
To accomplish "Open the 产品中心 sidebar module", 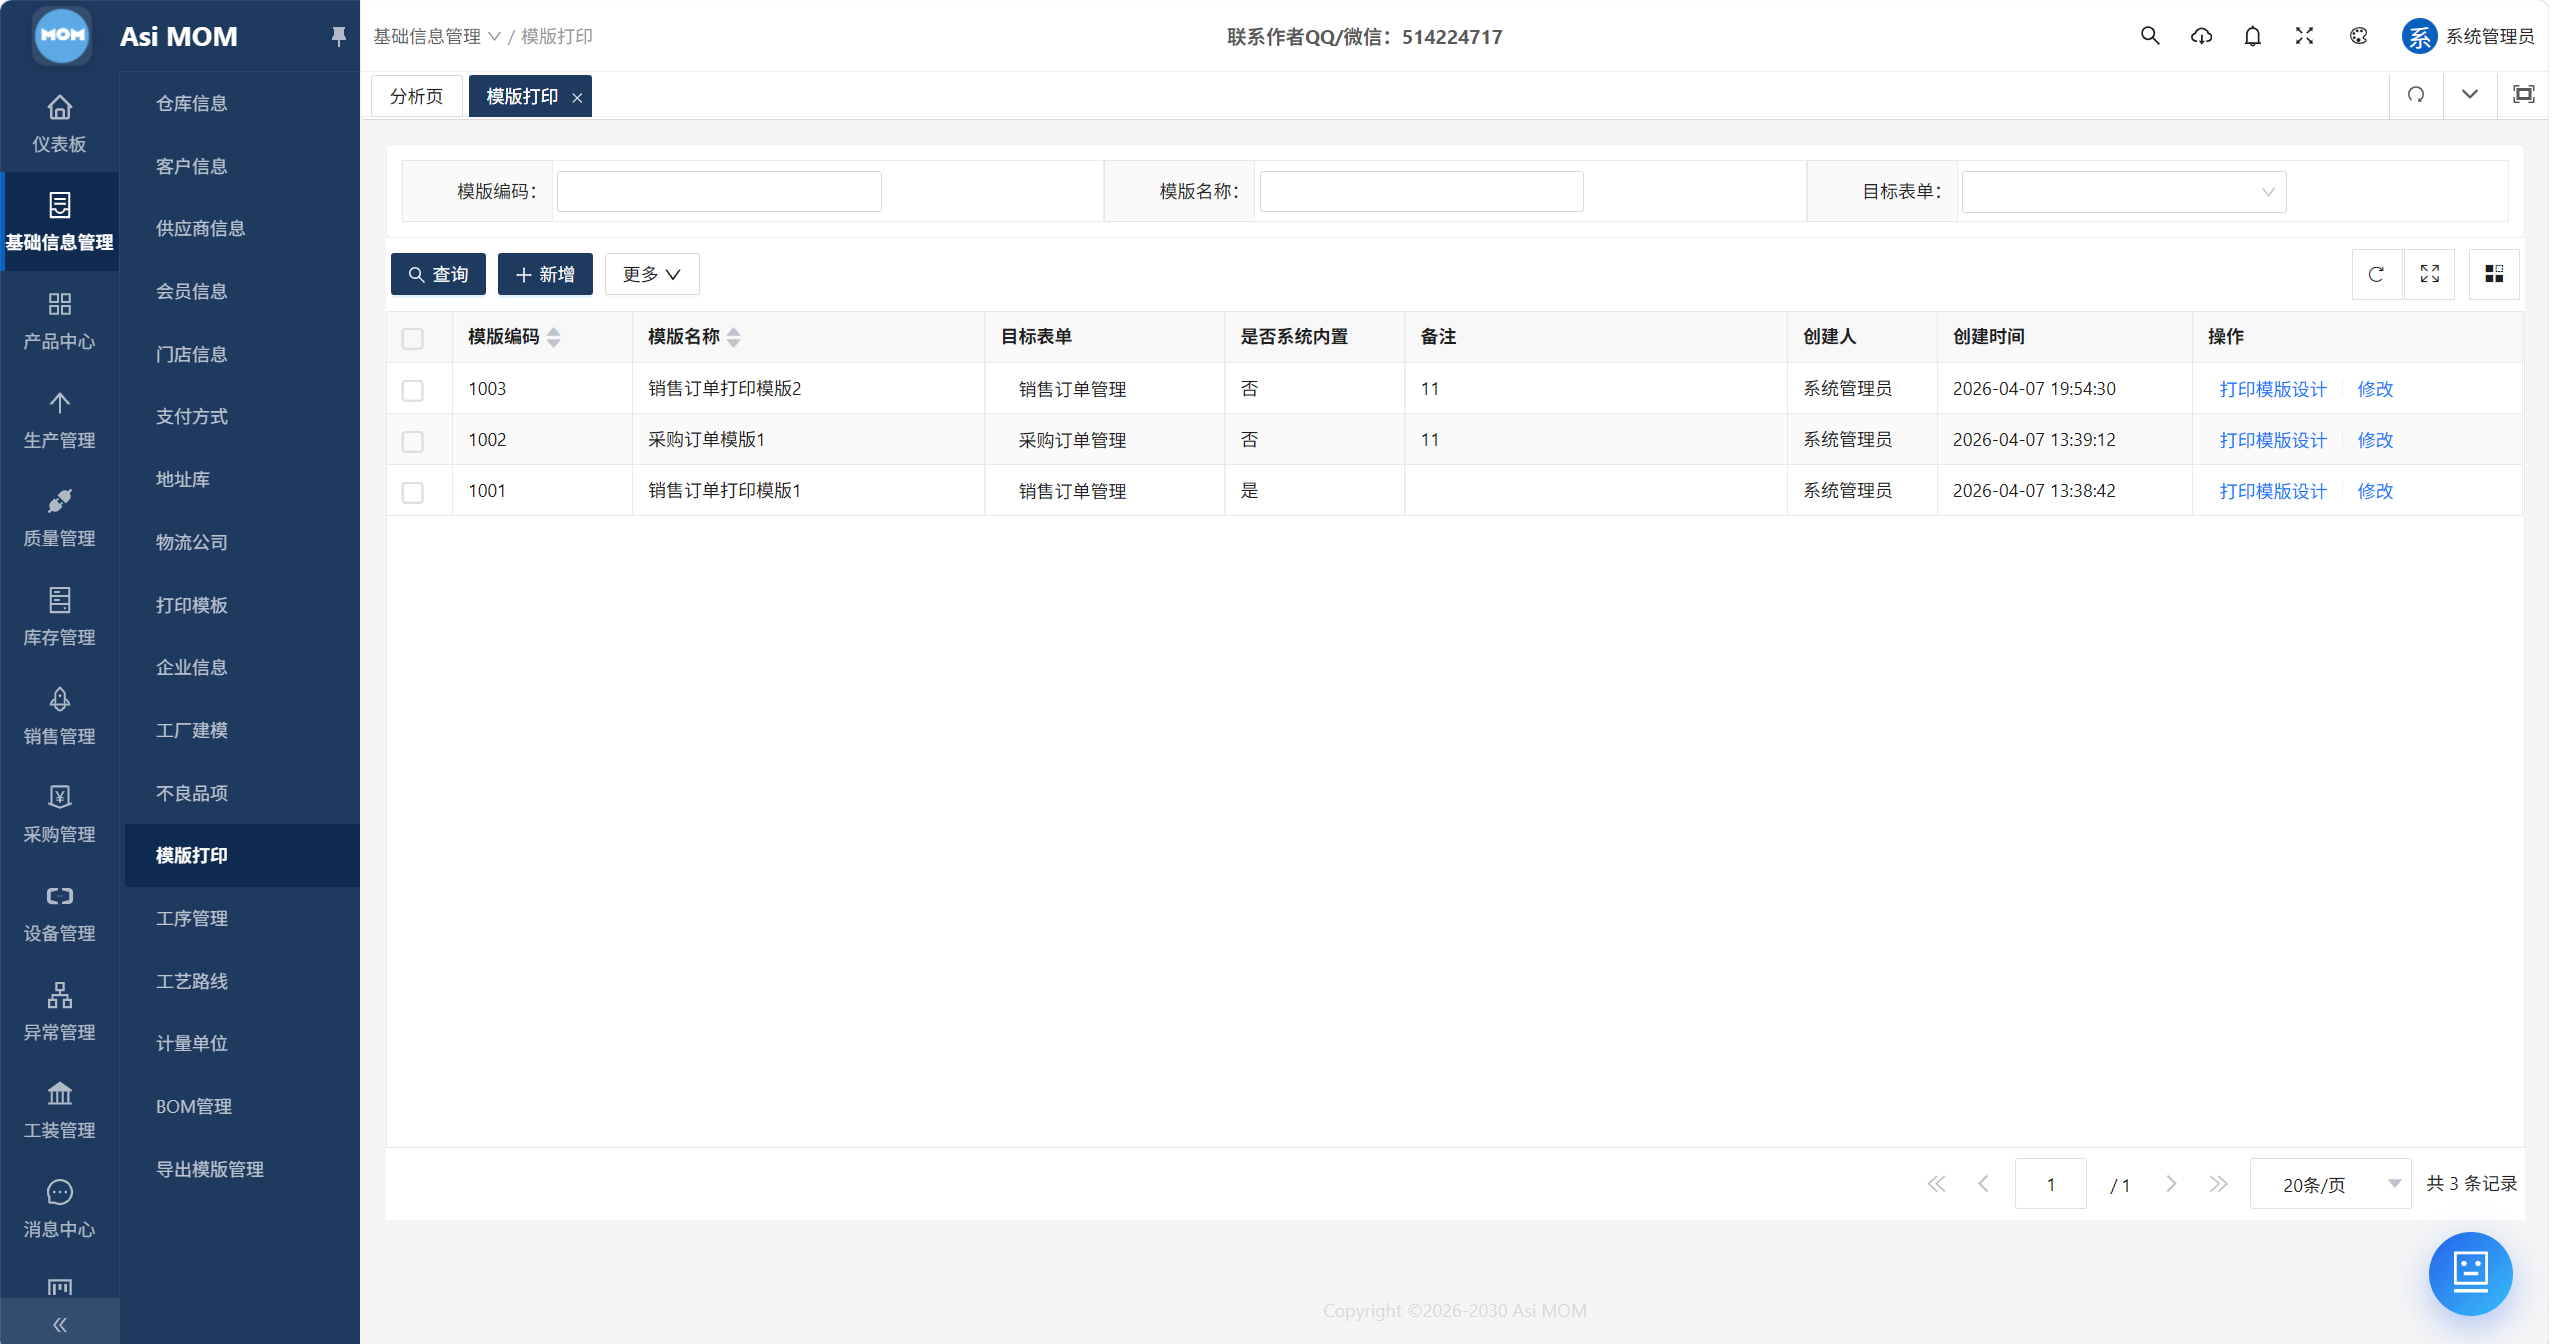I will click(x=59, y=320).
